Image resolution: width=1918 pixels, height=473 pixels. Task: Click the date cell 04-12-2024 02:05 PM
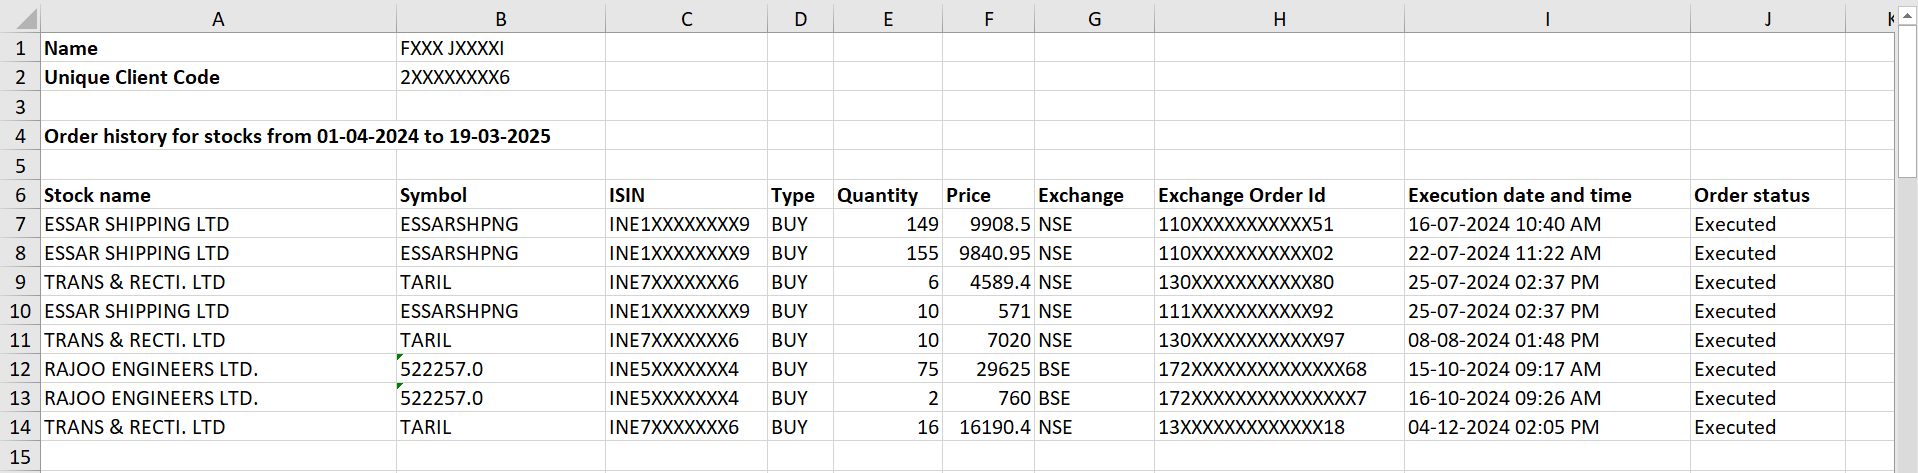[1547, 427]
